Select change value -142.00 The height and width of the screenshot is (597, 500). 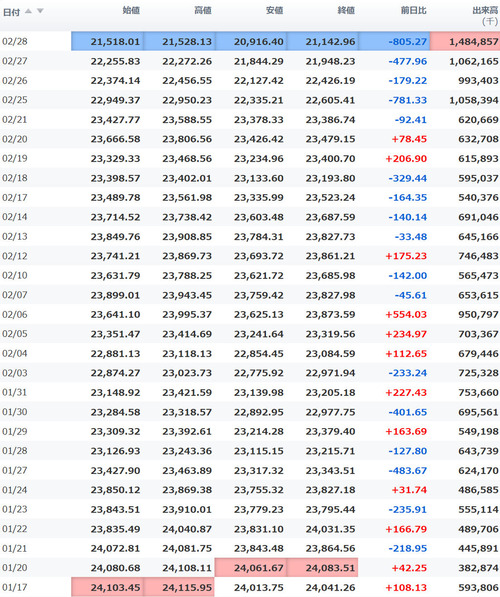click(407, 276)
